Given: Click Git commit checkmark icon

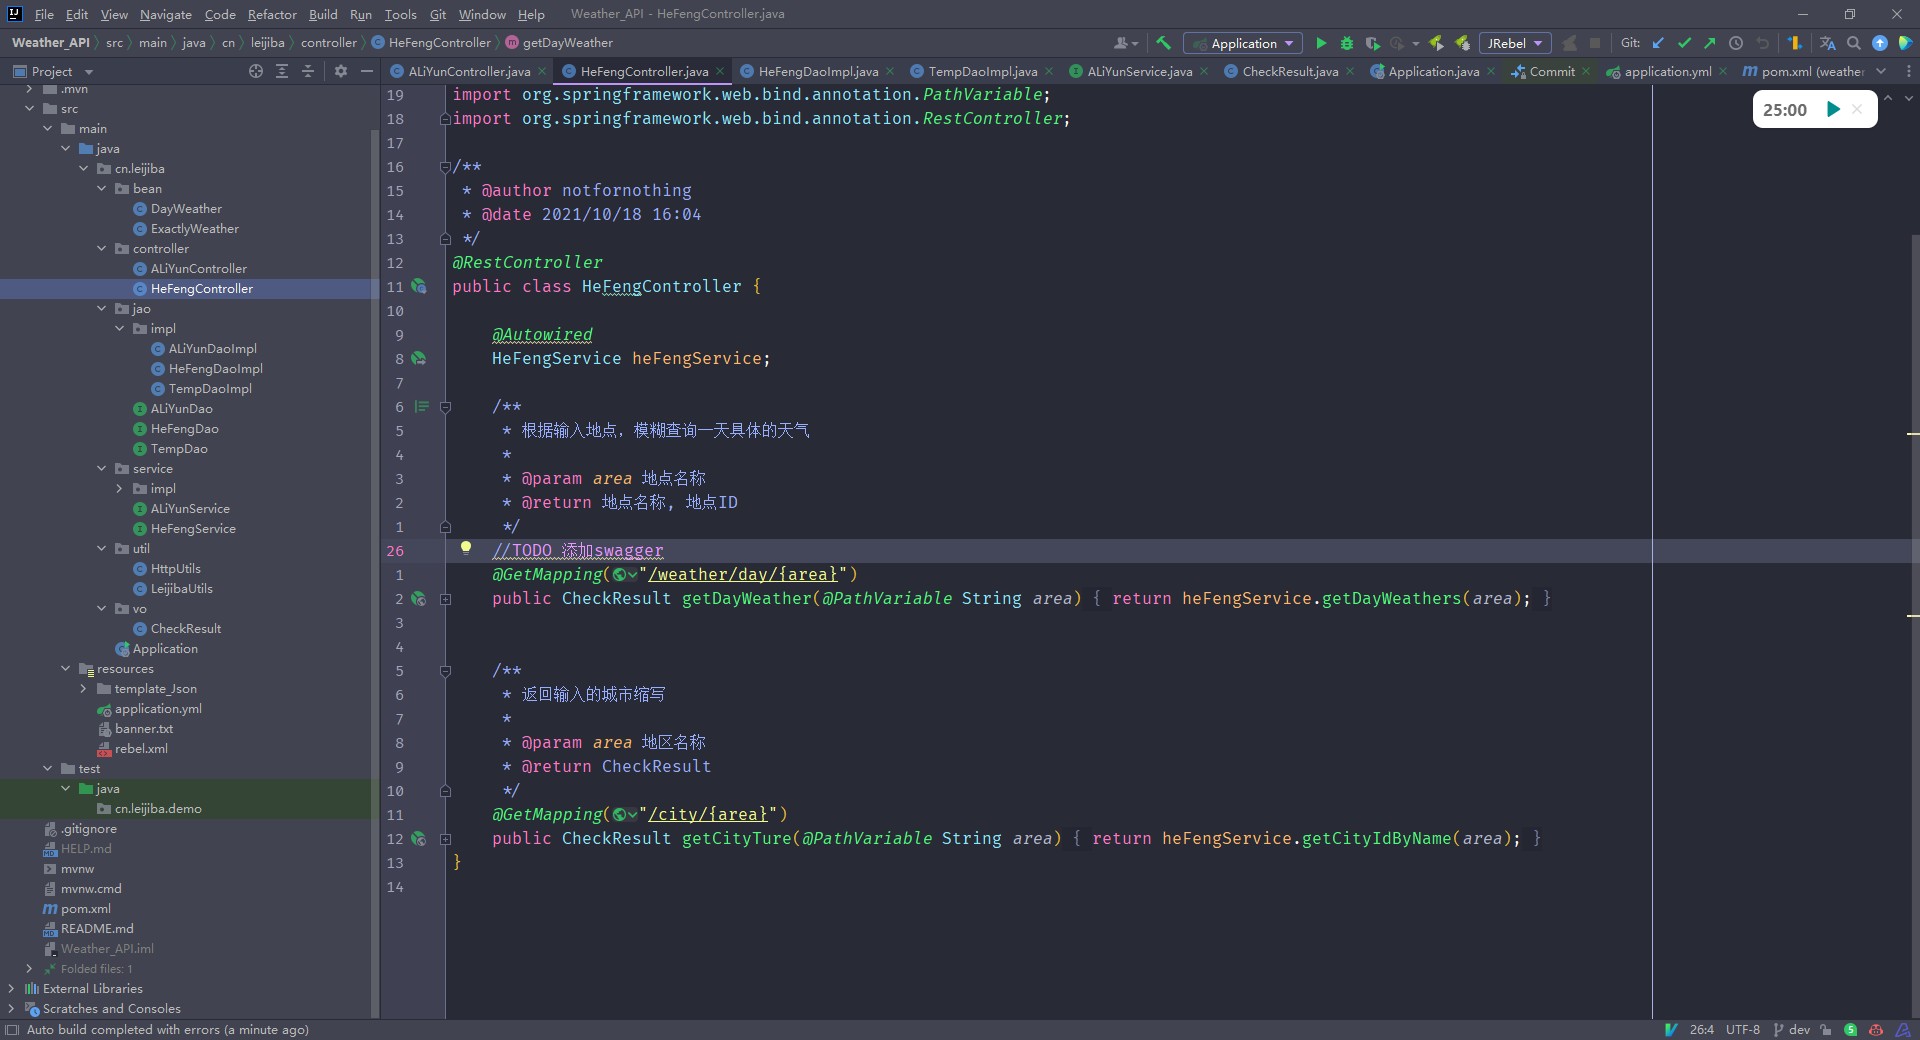Looking at the screenshot, I should (x=1684, y=43).
